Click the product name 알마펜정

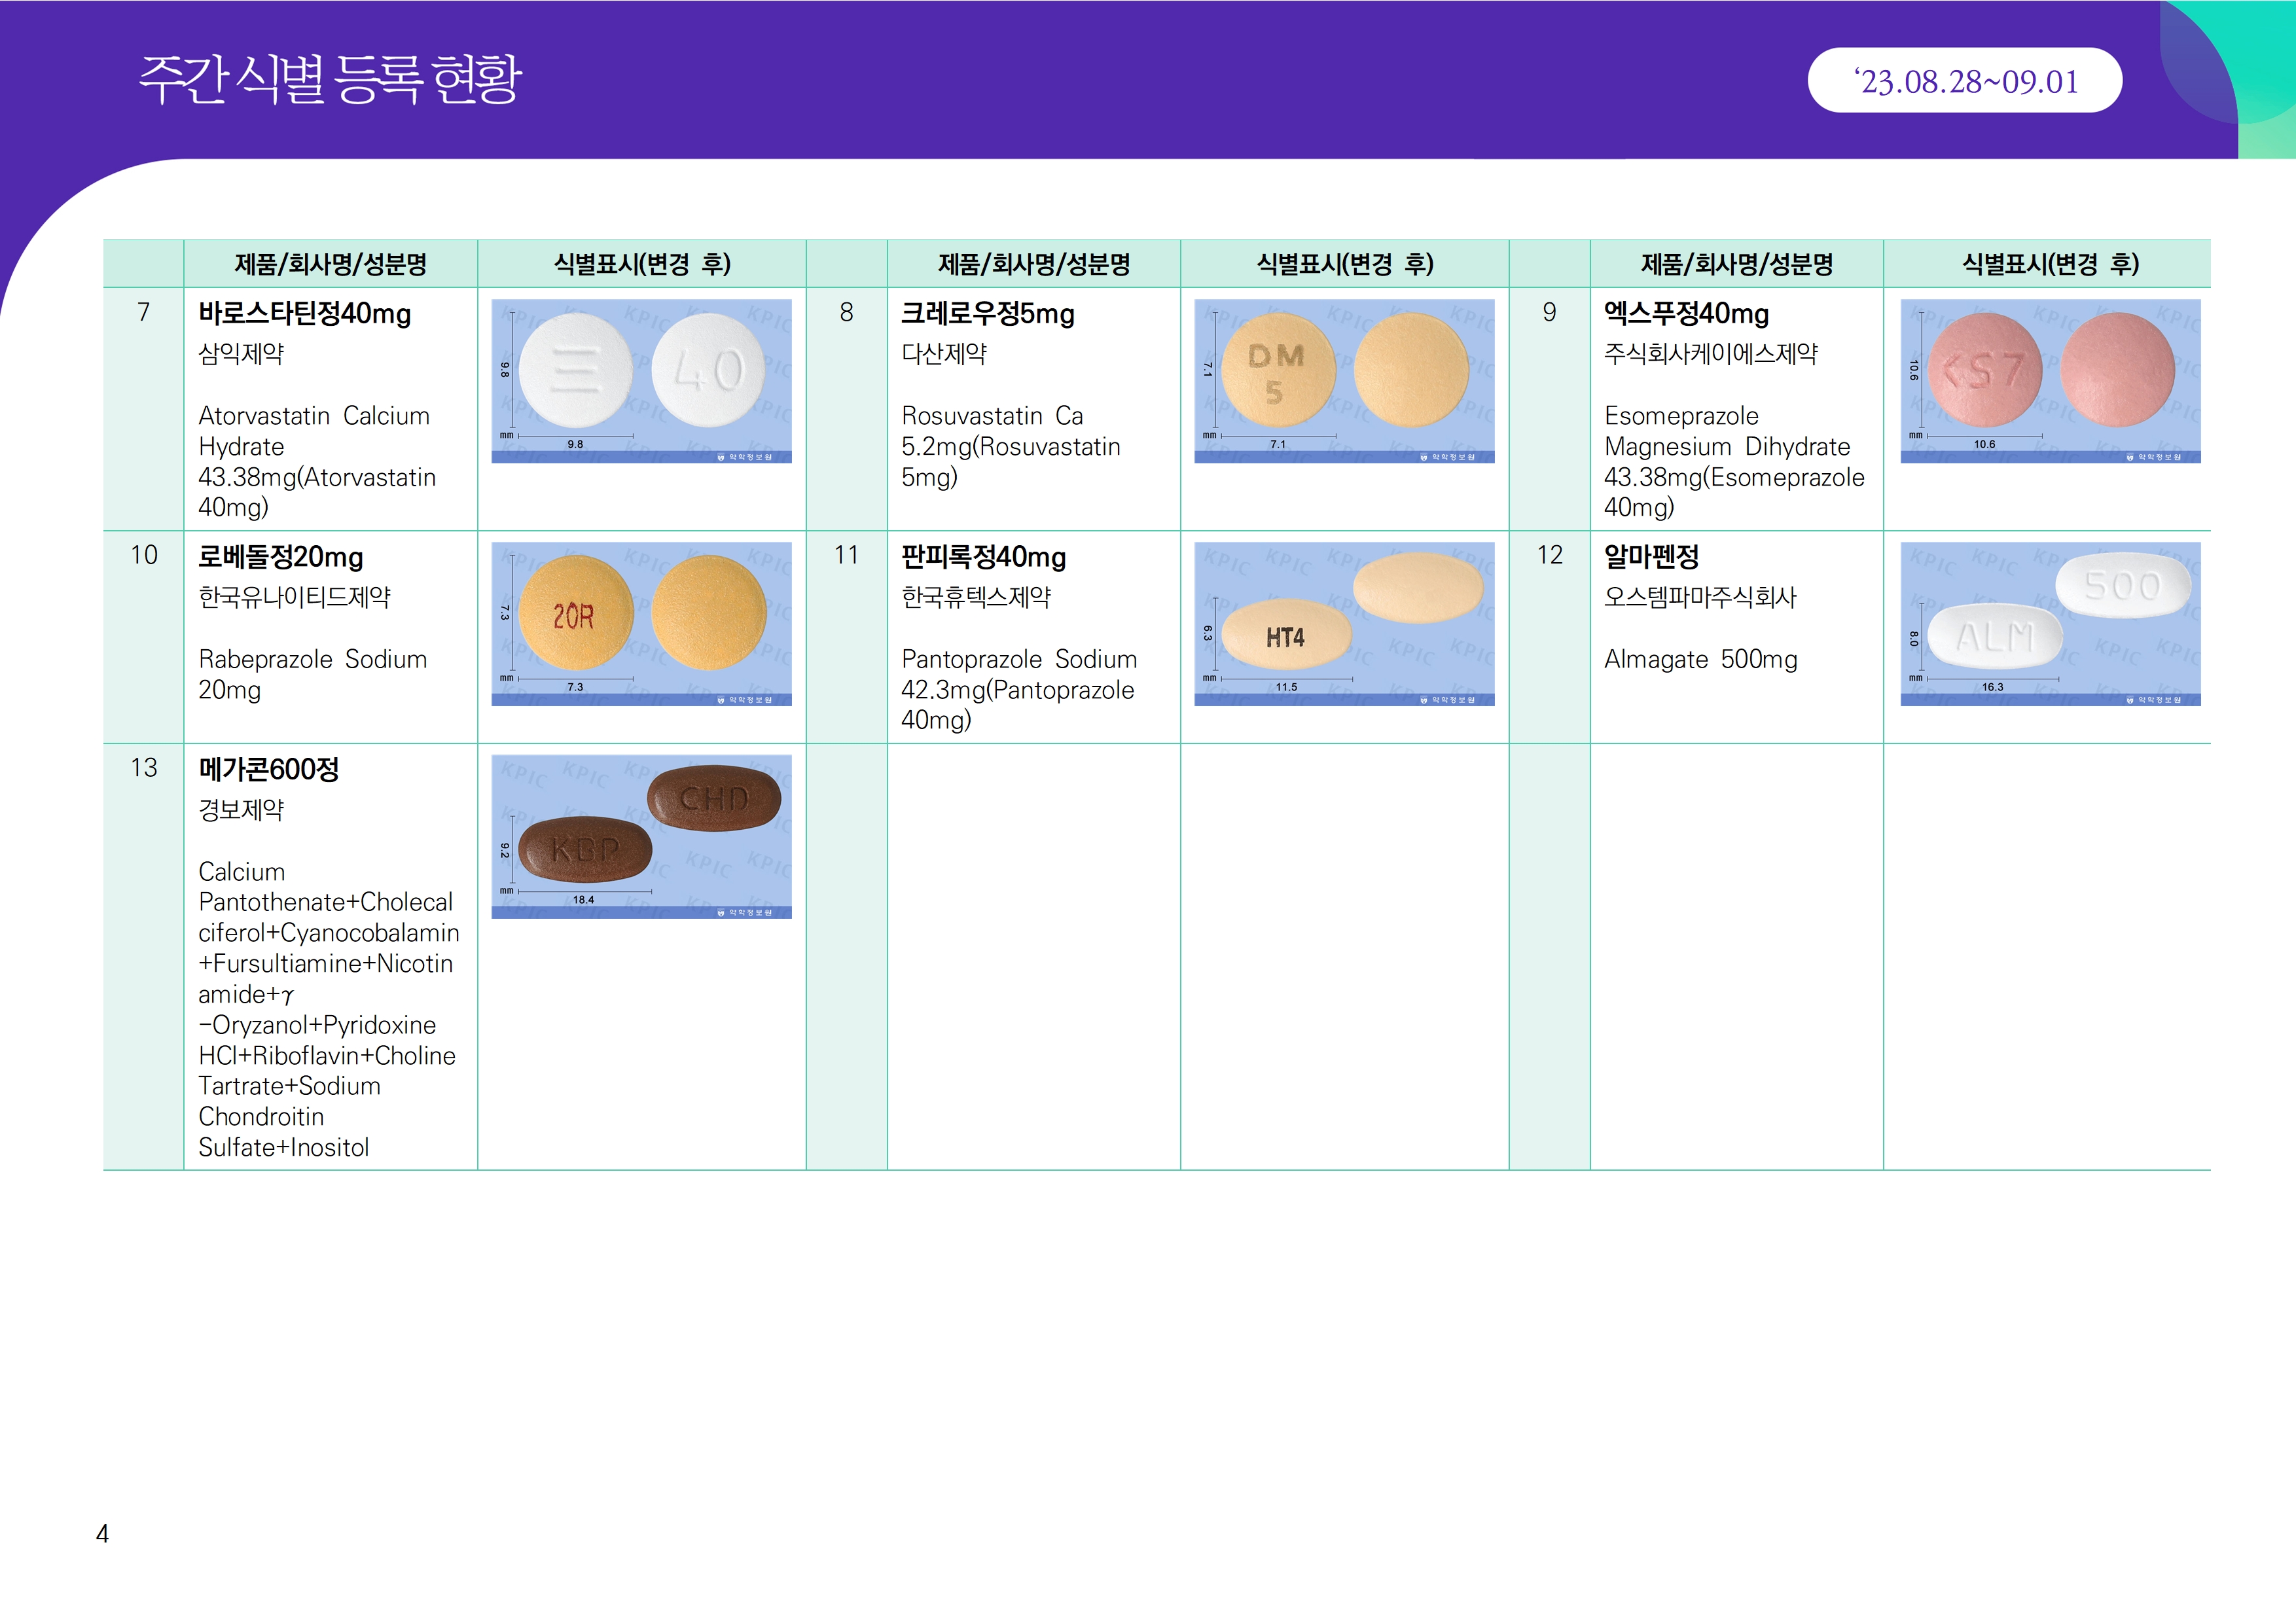click(1651, 556)
